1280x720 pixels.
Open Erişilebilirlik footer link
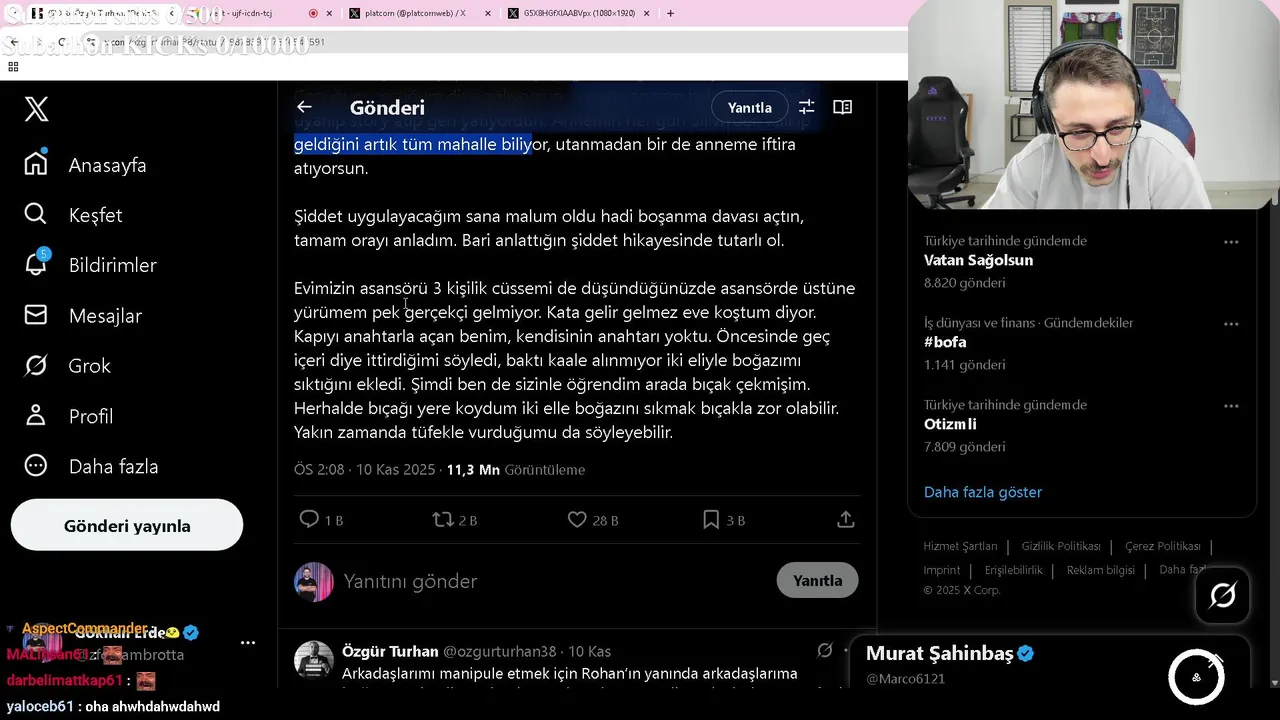(x=1014, y=570)
